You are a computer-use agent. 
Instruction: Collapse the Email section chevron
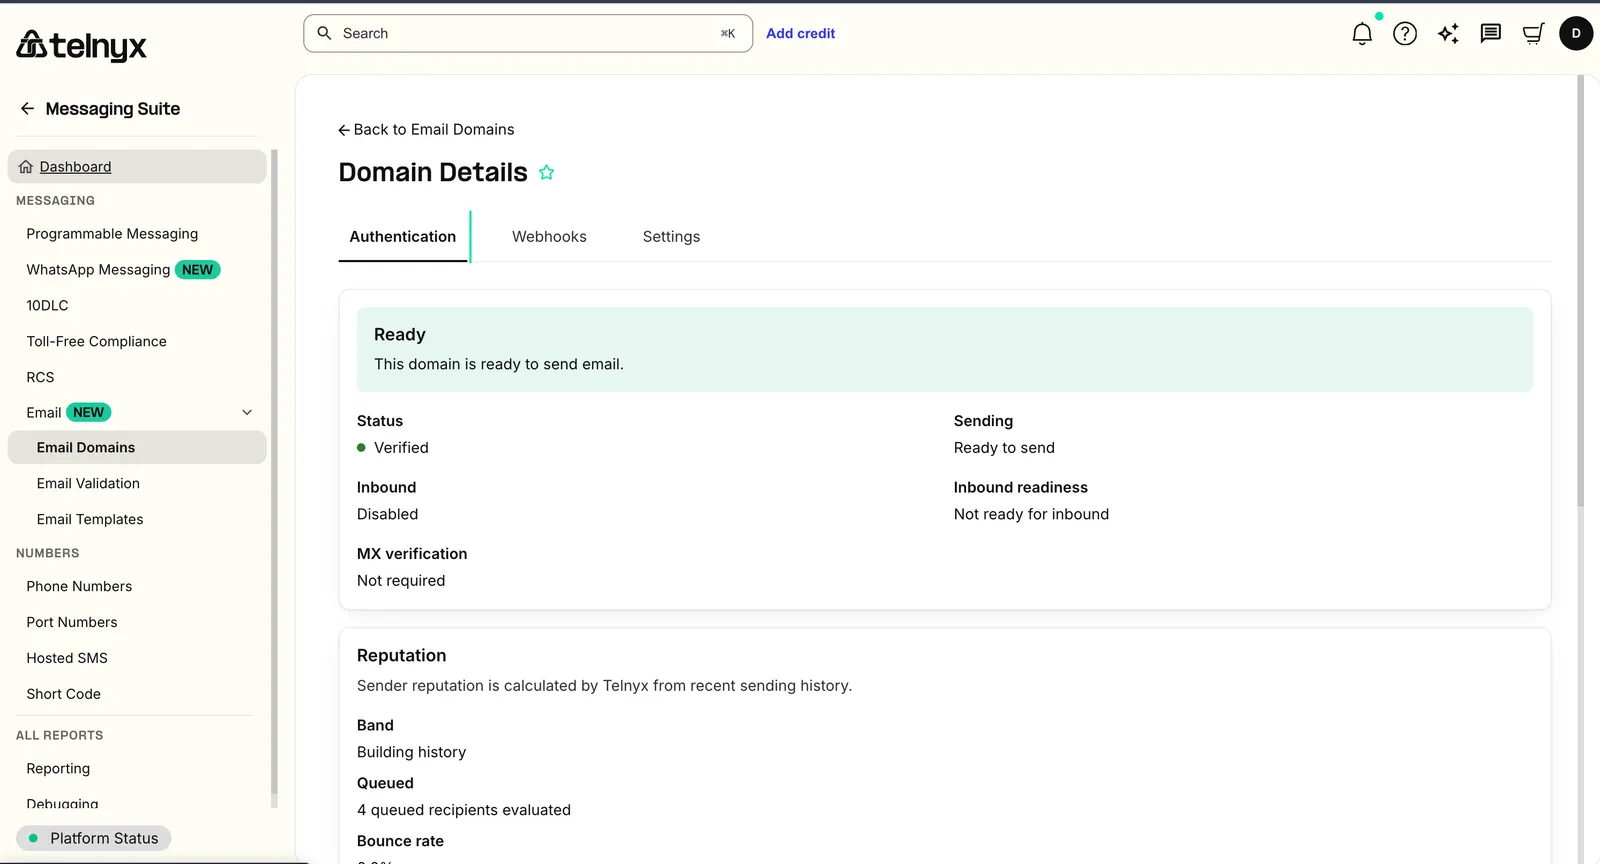coord(247,412)
